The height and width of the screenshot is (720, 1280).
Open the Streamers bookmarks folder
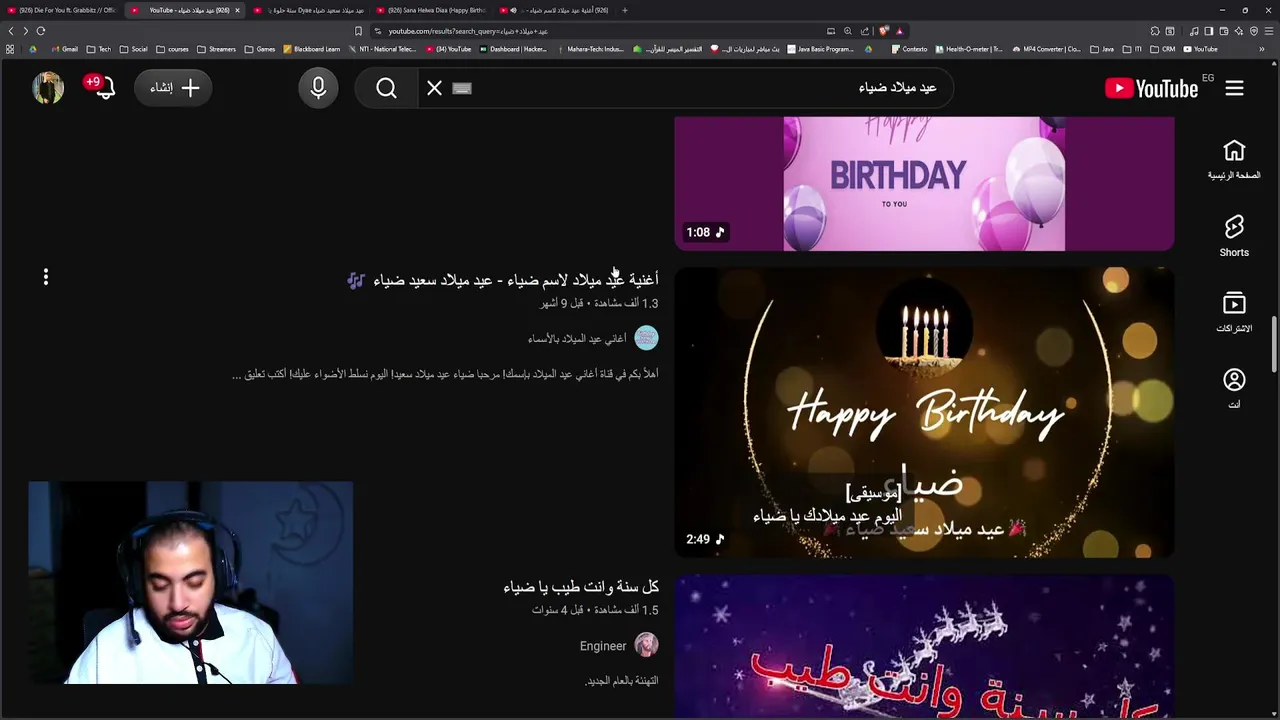(x=216, y=49)
